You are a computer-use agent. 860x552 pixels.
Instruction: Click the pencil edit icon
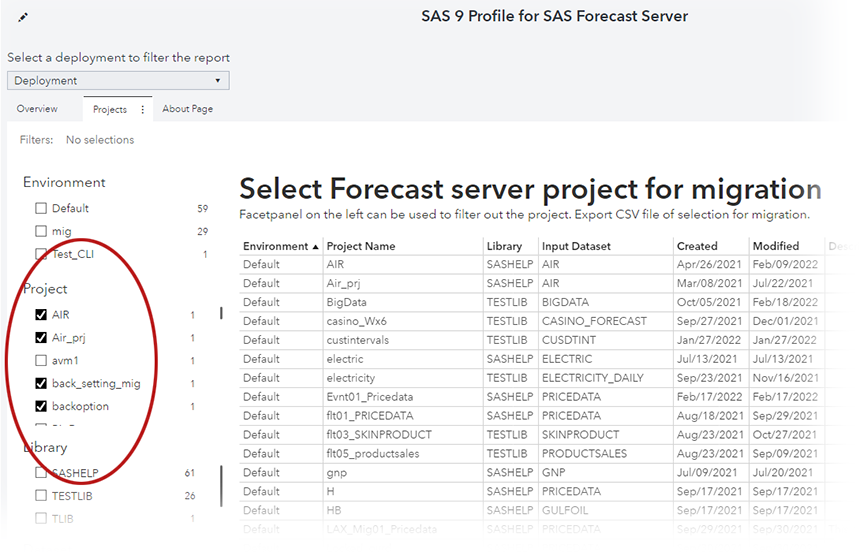click(22, 18)
